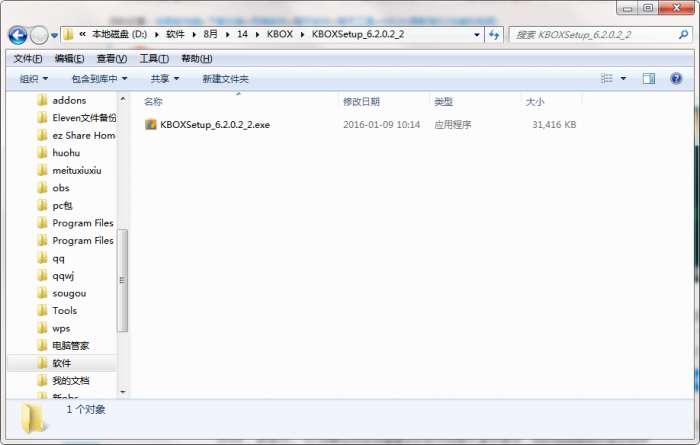The width and height of the screenshot is (700, 445).
Task: Go back with the blue Back arrow
Action: coord(17,35)
